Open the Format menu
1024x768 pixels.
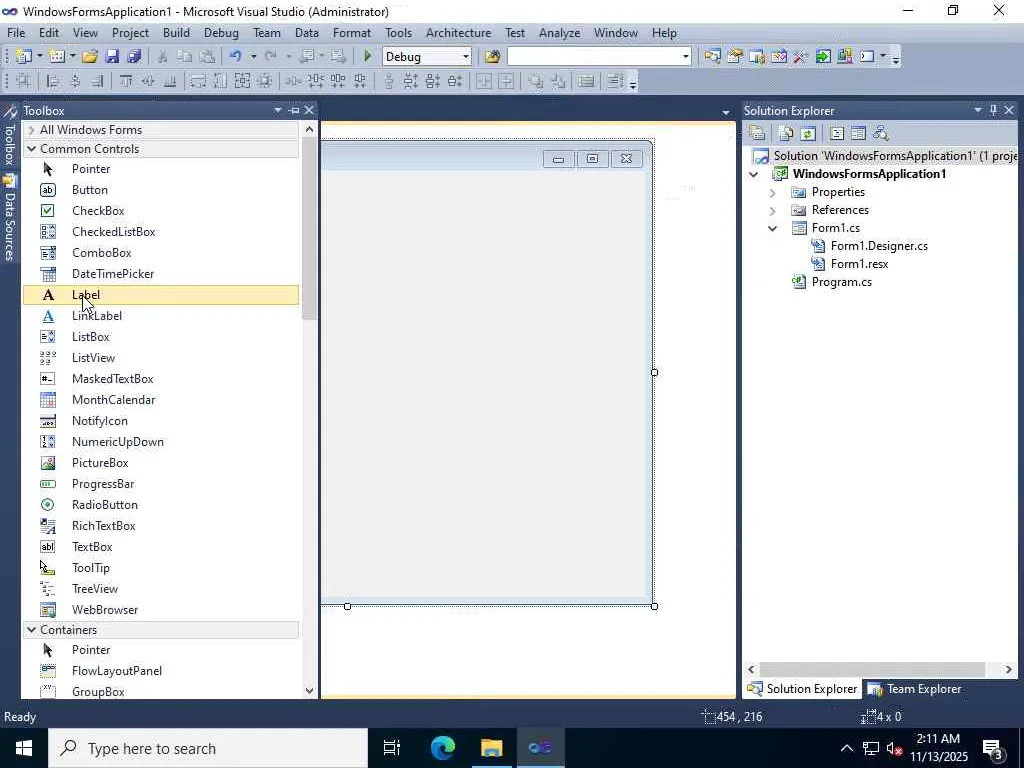351,33
